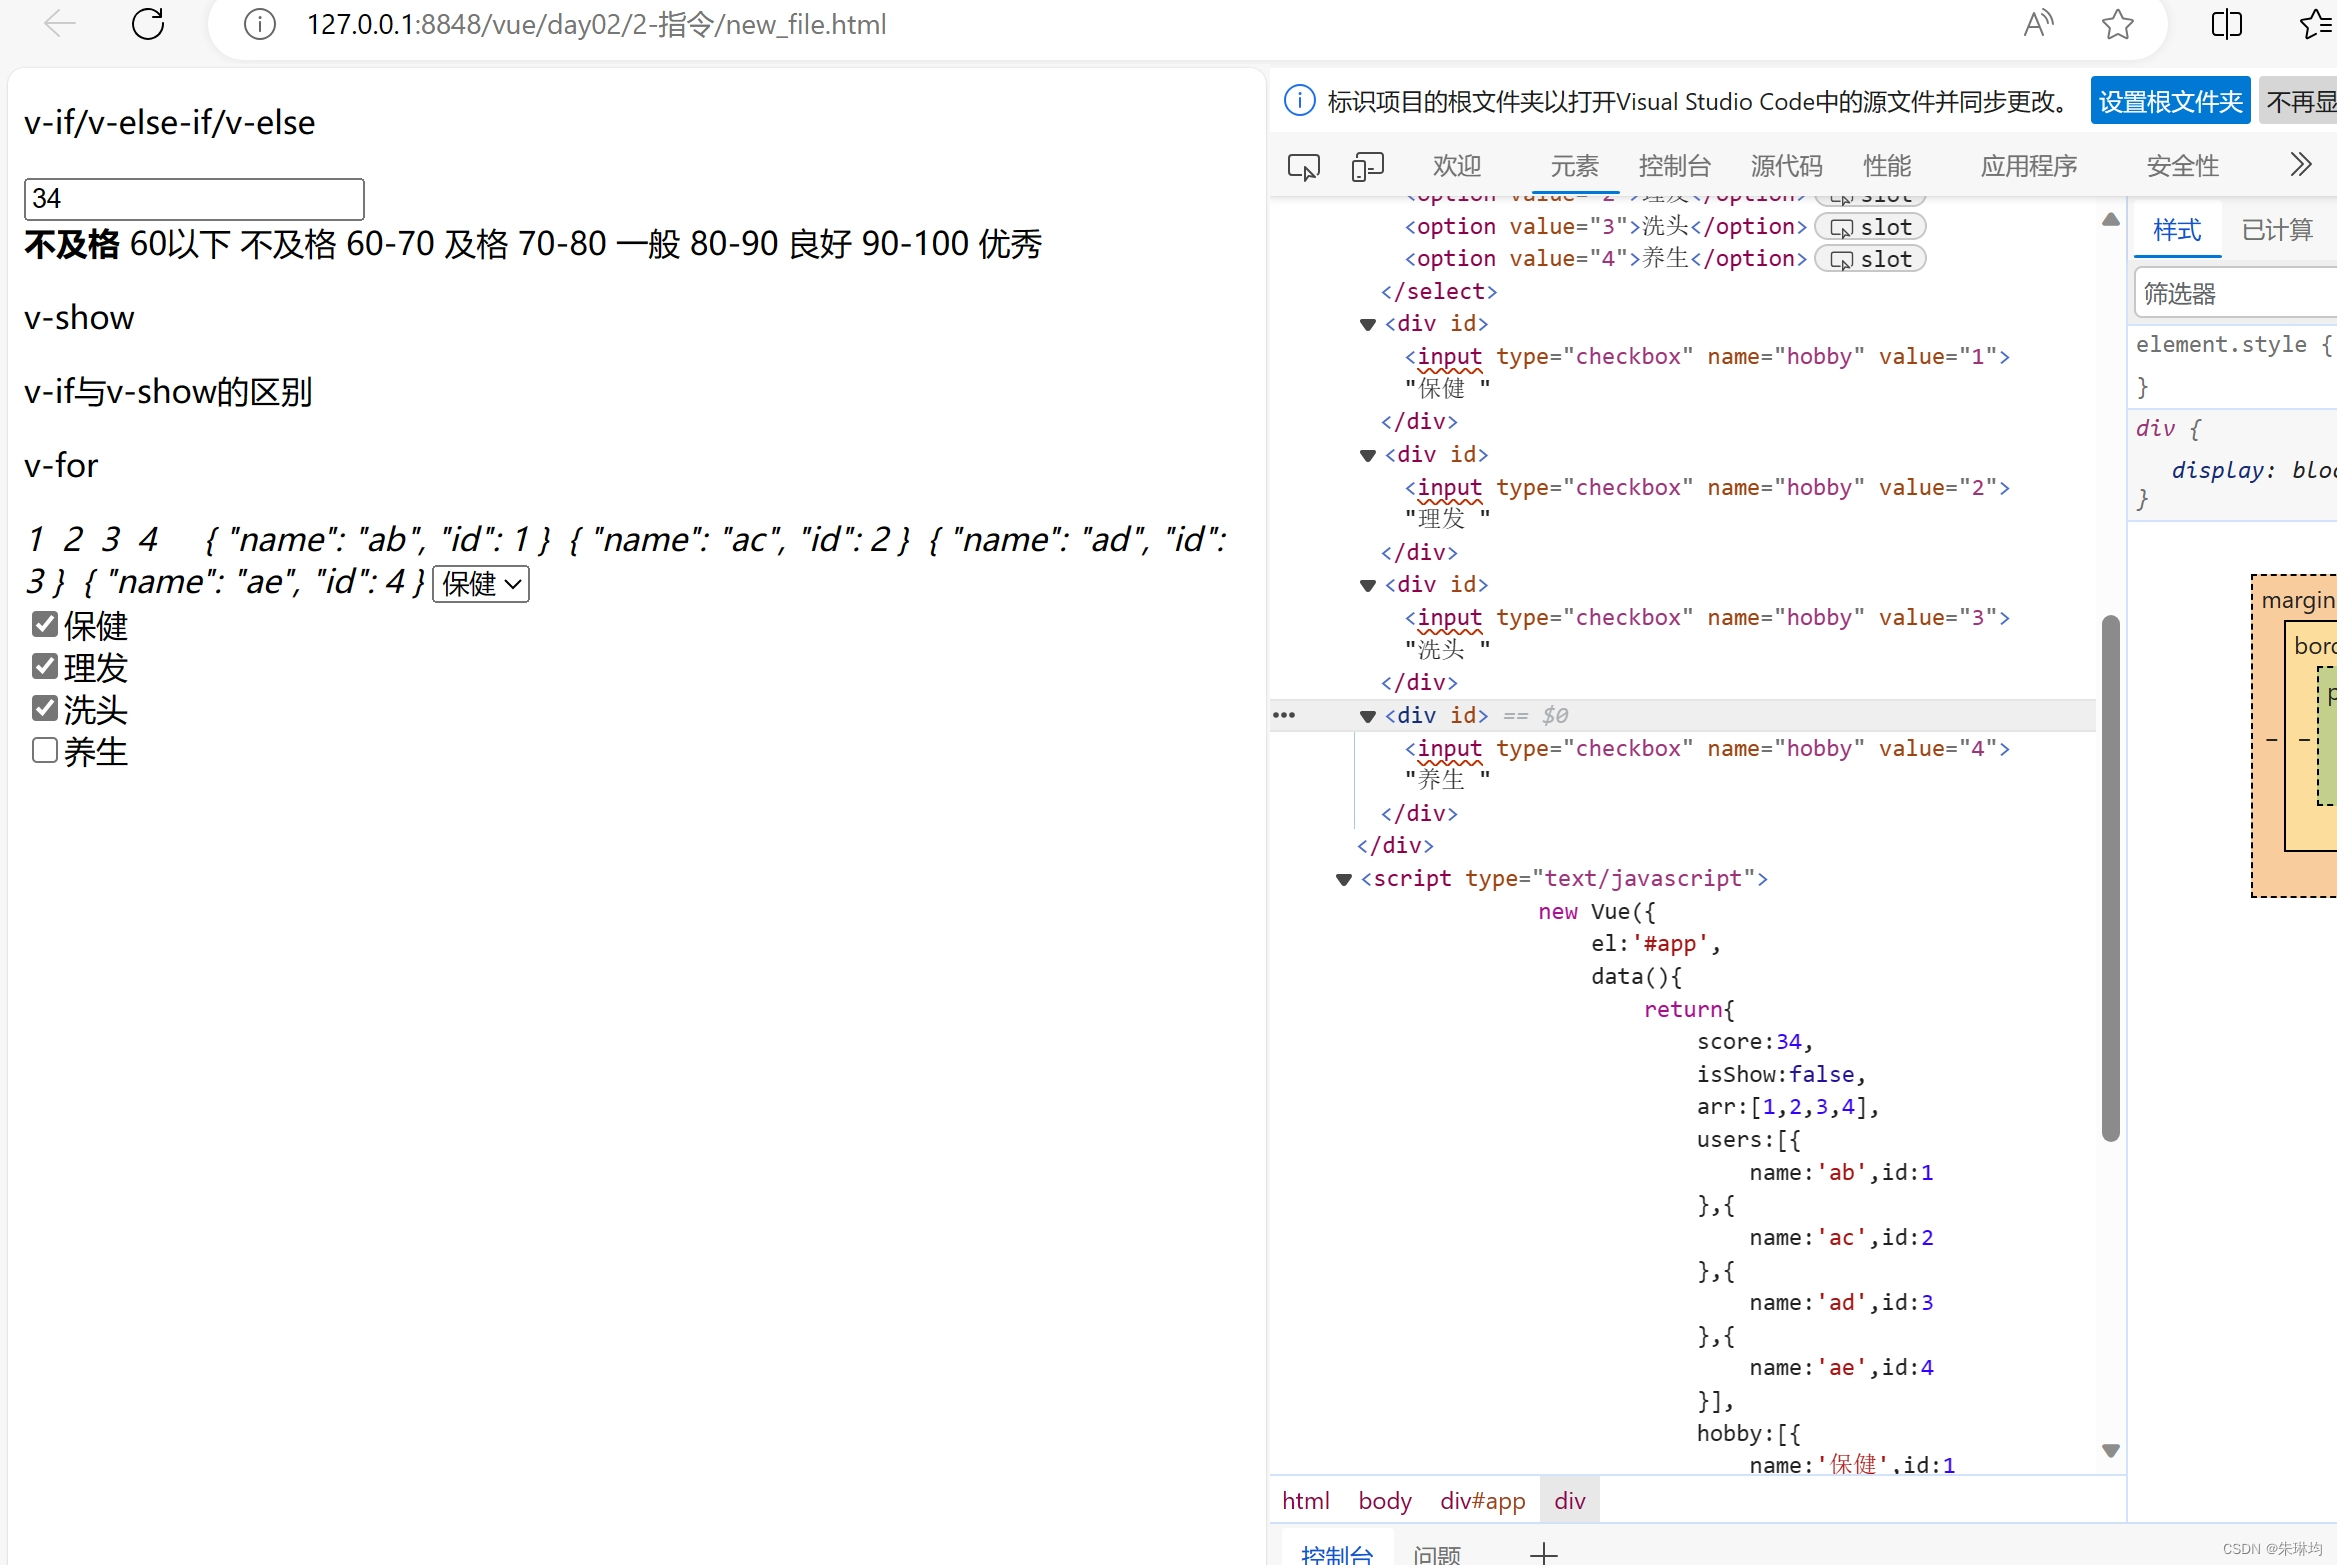Open the 安全性 tab
This screenshot has height=1565, width=2337.
2182,165
